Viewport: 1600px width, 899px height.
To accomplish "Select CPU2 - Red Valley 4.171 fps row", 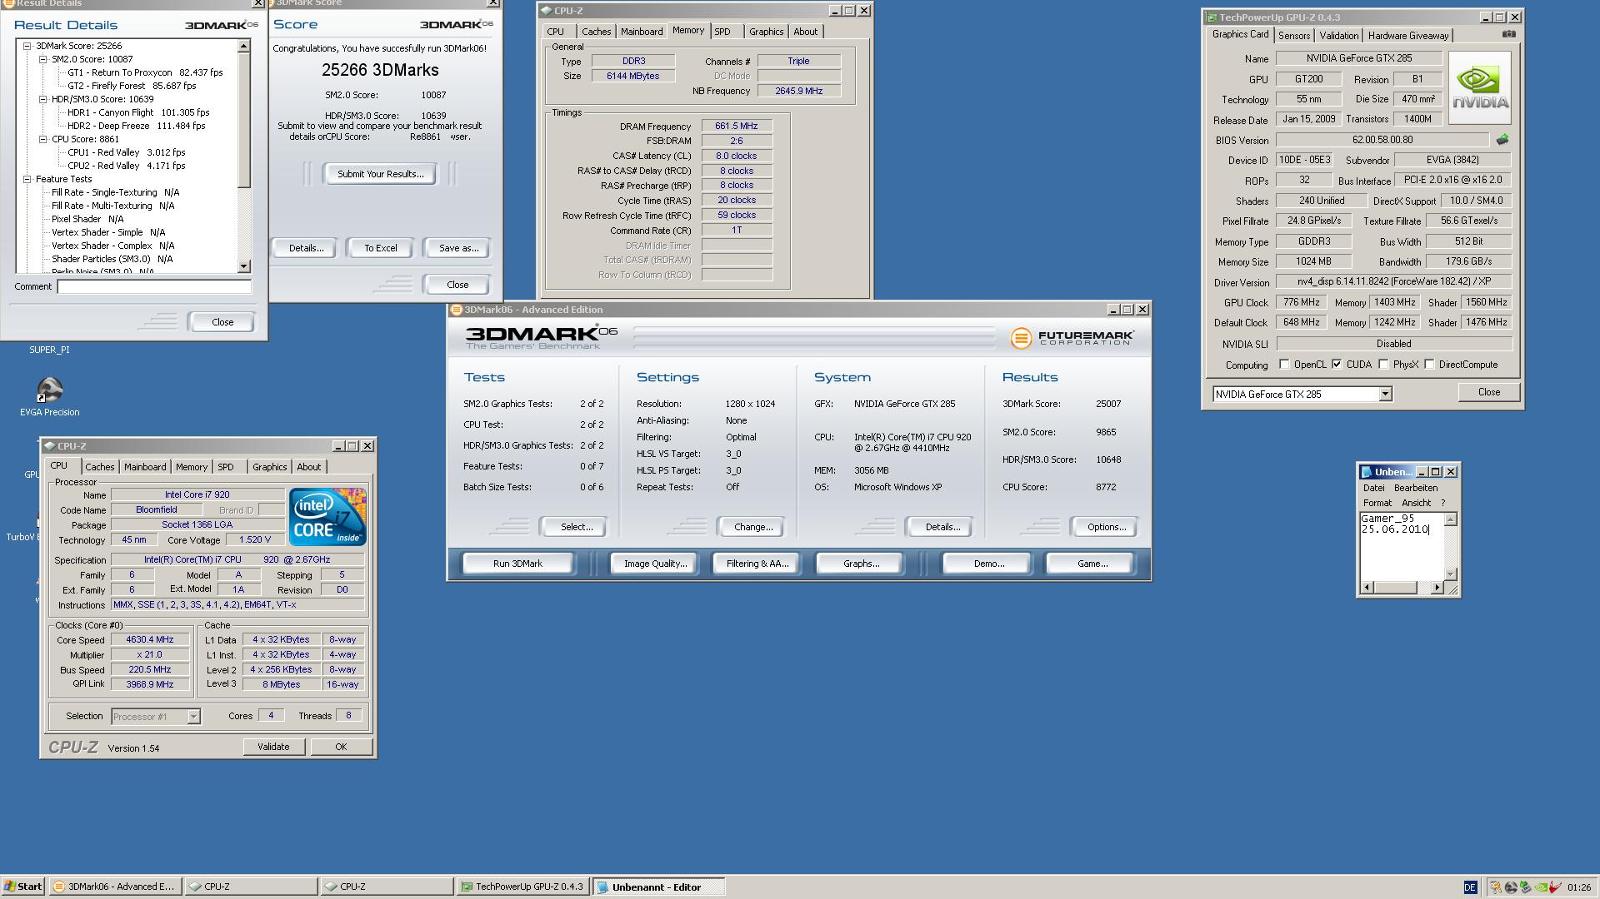I will [126, 166].
